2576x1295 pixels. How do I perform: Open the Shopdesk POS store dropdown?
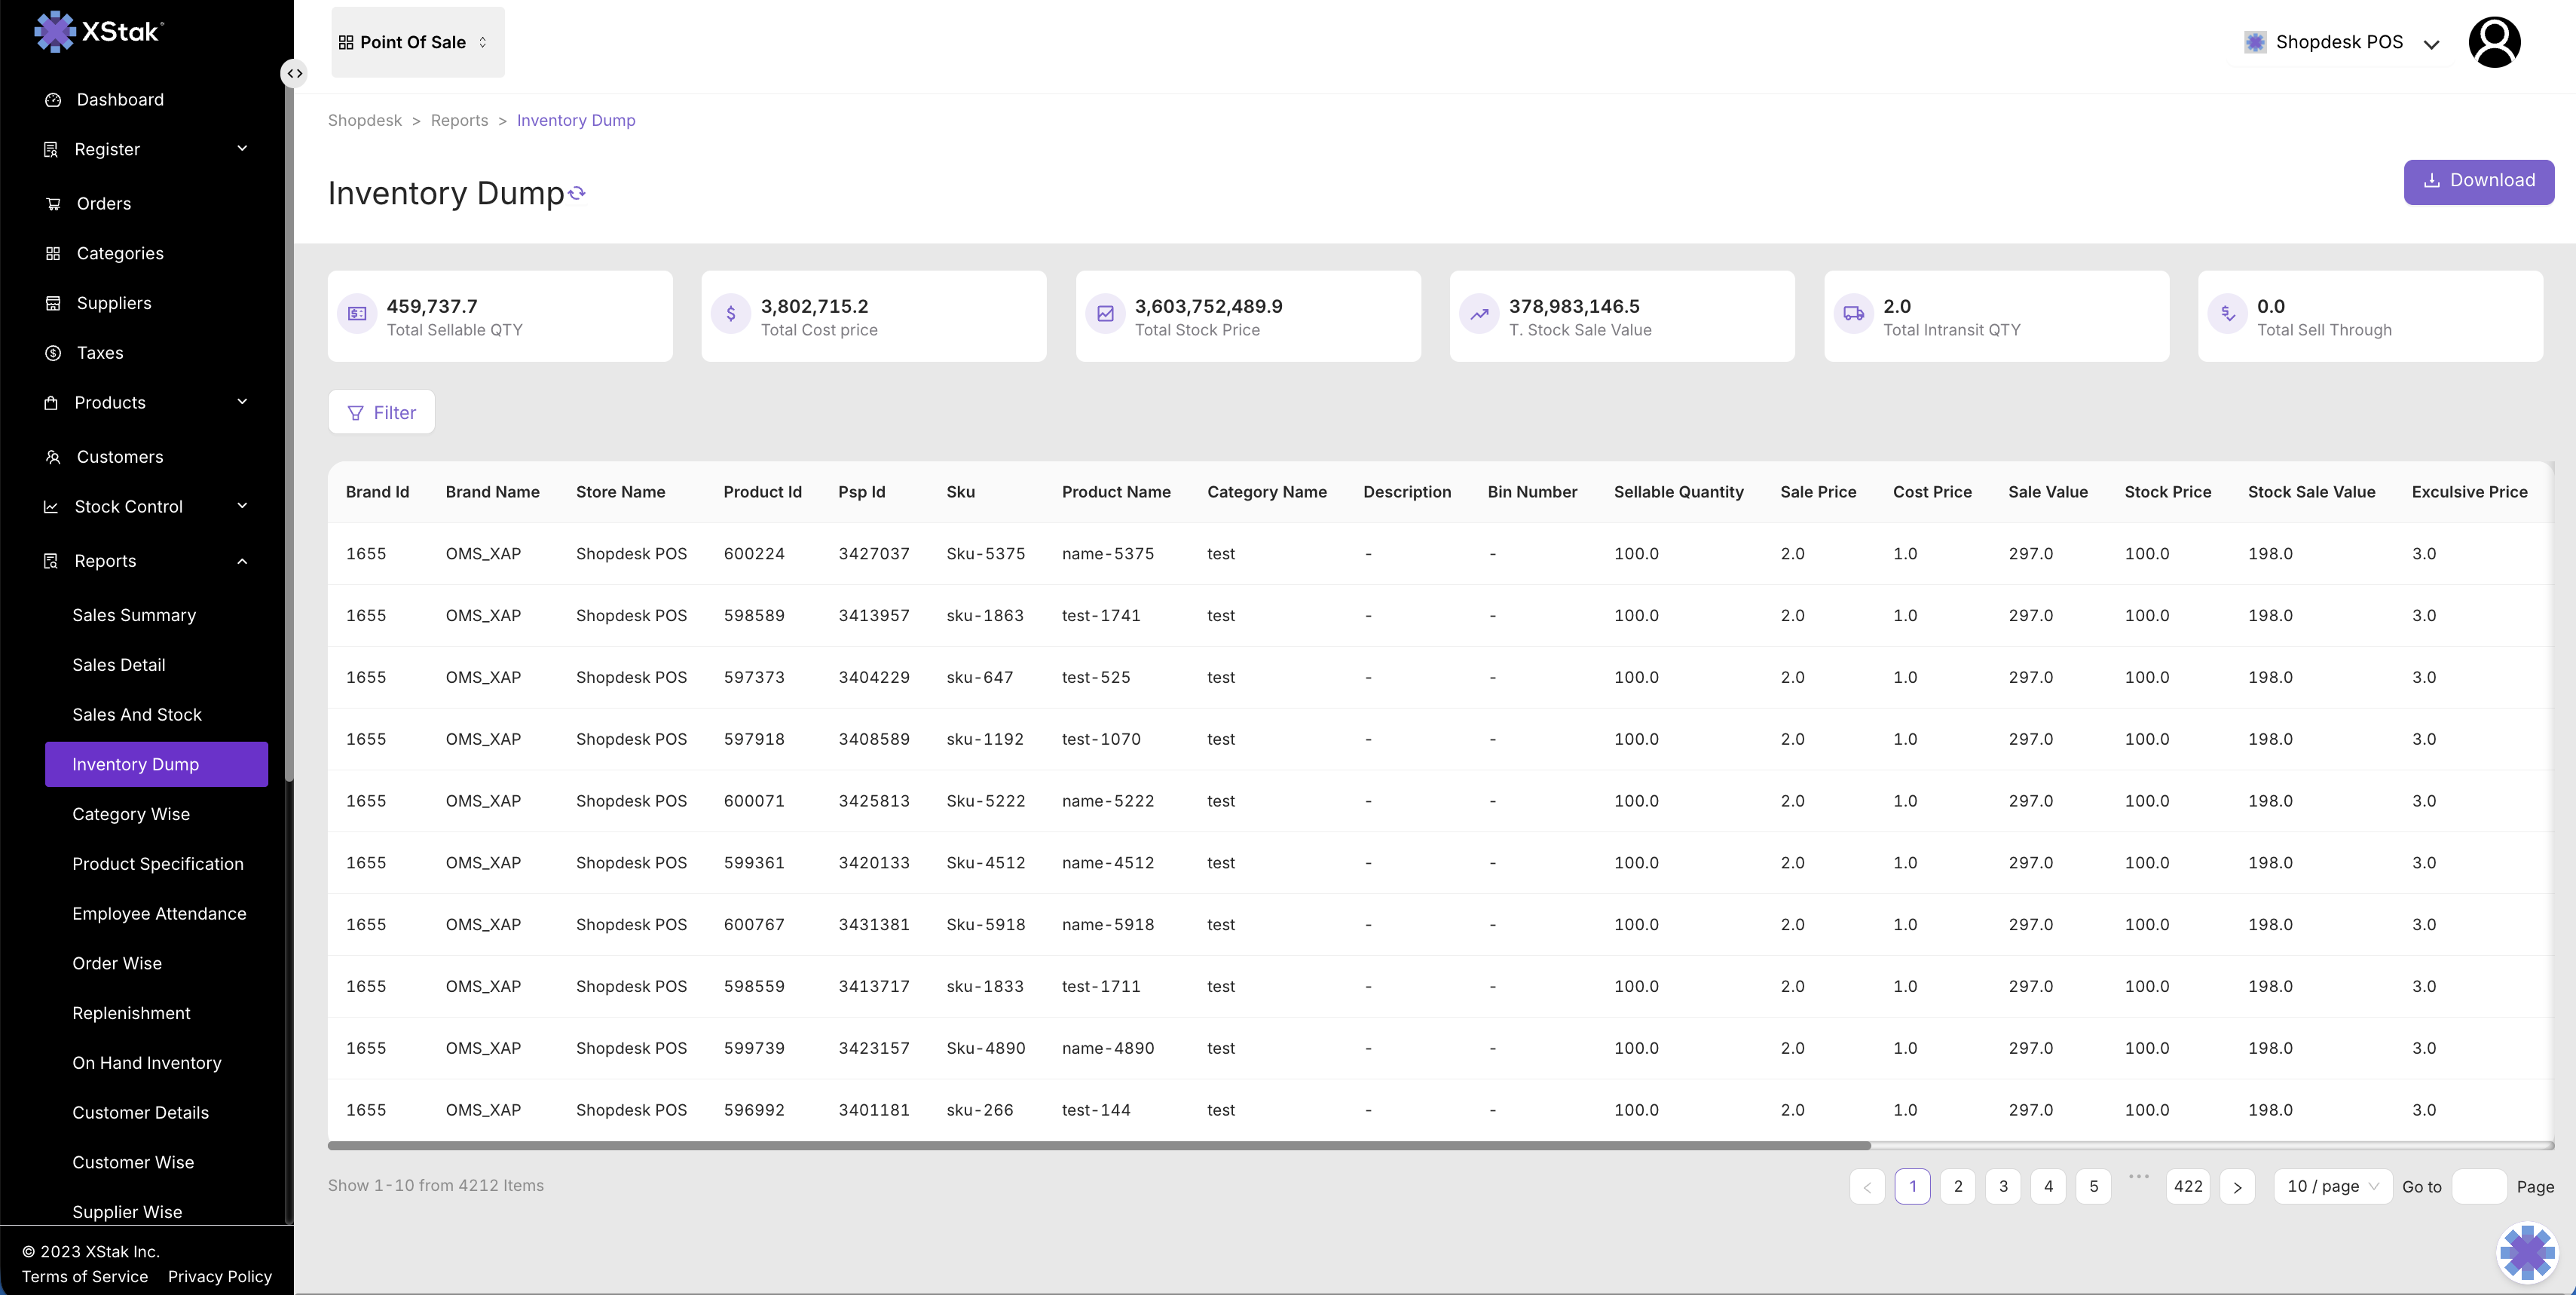pyautogui.click(x=2342, y=42)
